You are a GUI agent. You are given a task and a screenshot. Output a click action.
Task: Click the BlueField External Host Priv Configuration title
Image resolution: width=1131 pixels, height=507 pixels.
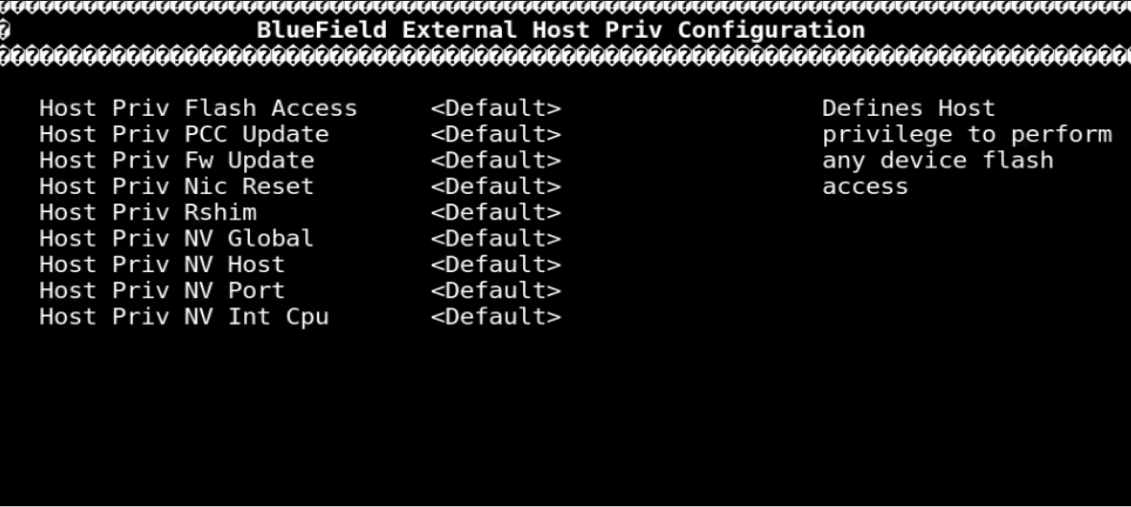click(560, 30)
